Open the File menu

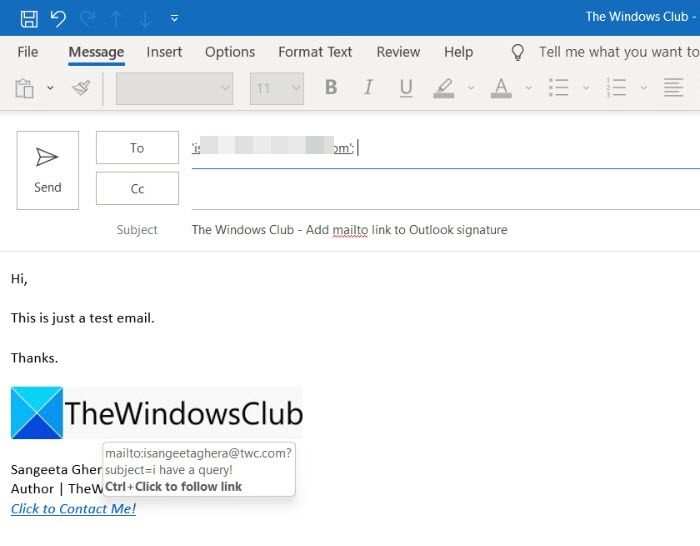(x=28, y=52)
